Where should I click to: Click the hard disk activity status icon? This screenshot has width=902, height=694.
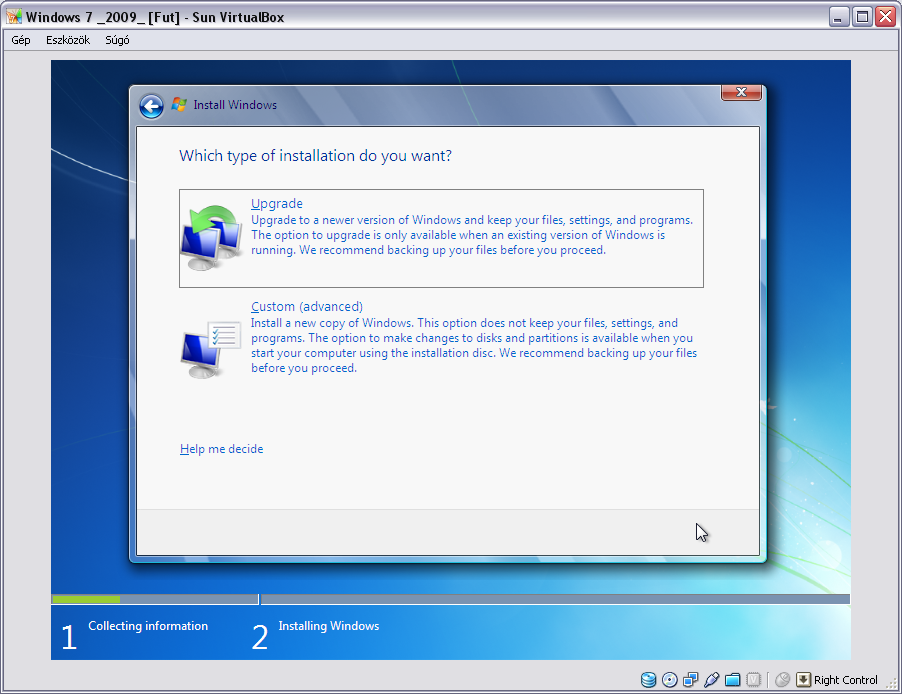pos(648,680)
